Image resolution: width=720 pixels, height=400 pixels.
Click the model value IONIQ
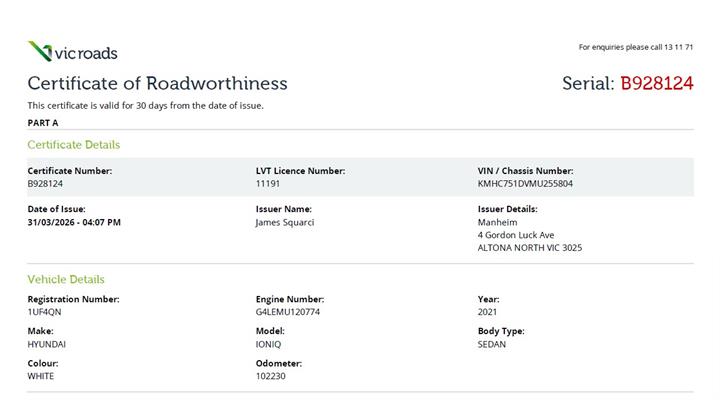pyautogui.click(x=269, y=344)
